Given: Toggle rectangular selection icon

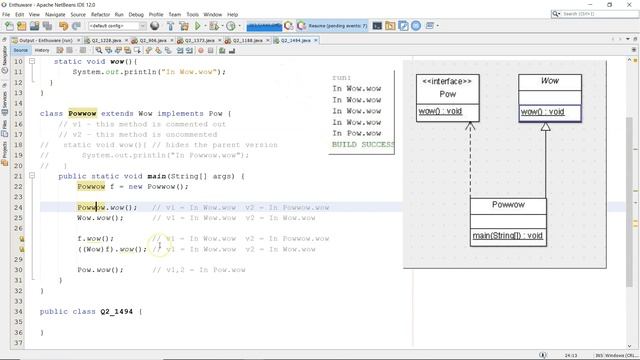Looking at the screenshot, I should click(x=137, y=50).
